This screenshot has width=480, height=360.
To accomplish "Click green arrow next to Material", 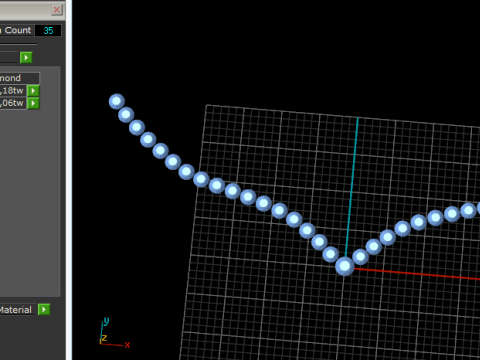I will (44, 309).
